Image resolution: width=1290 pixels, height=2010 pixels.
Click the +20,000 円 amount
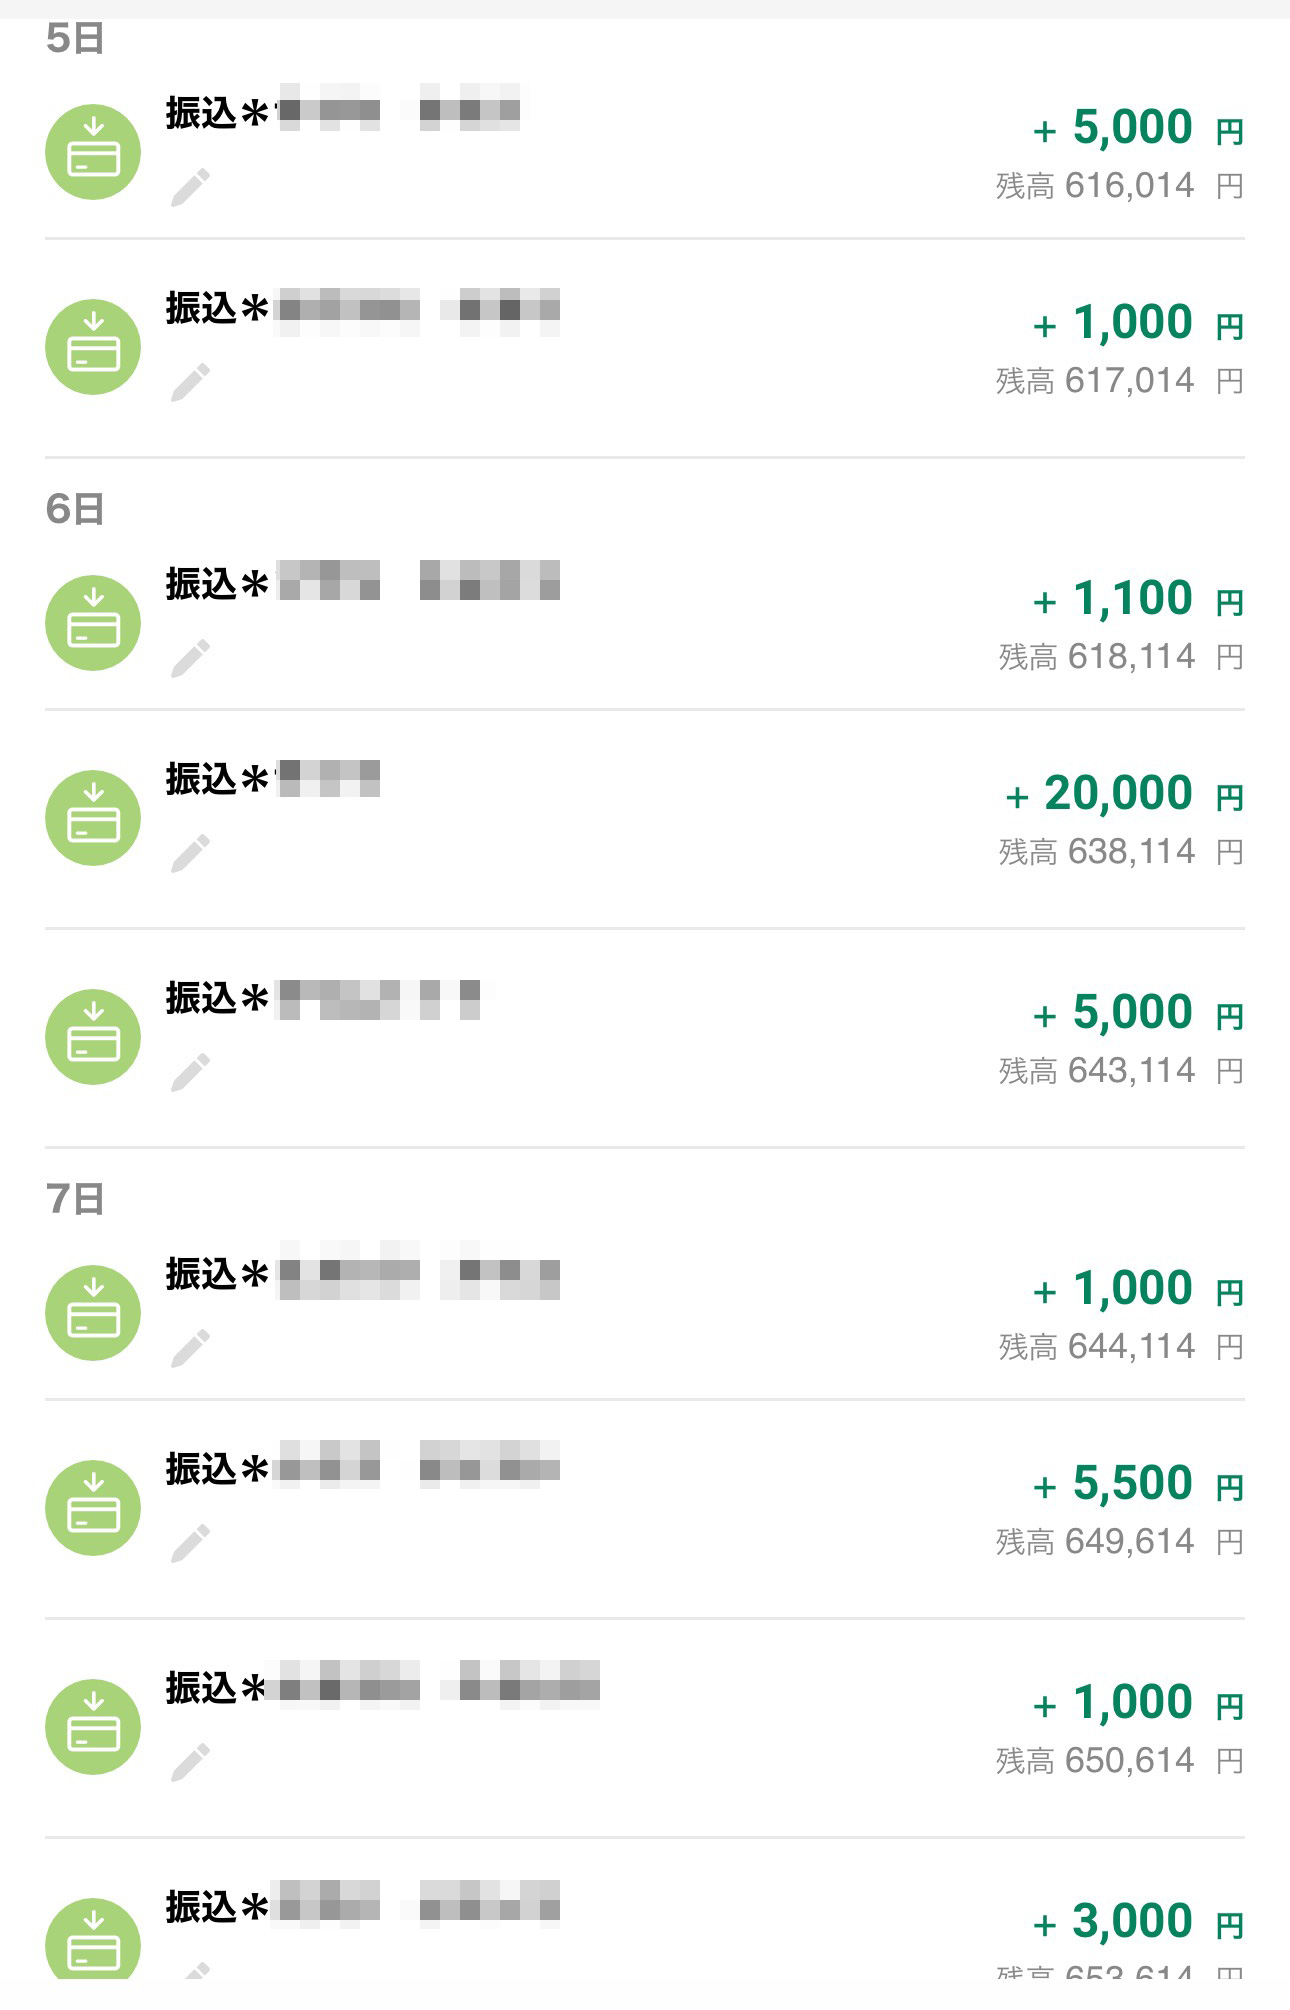tap(1123, 794)
